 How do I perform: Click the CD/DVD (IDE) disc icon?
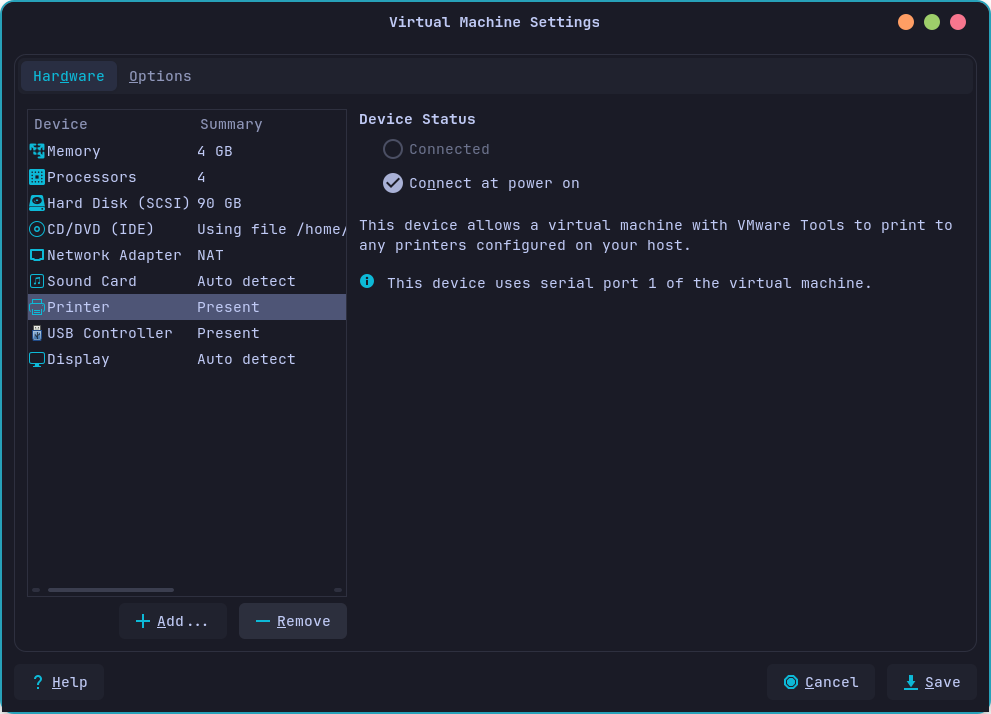[38, 229]
